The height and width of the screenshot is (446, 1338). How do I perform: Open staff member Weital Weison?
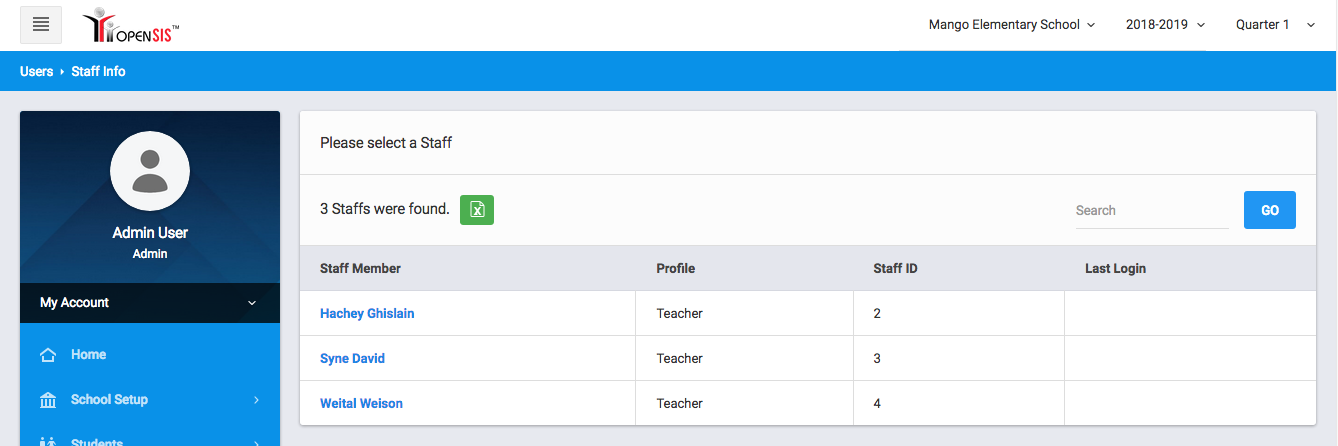[x=361, y=404]
